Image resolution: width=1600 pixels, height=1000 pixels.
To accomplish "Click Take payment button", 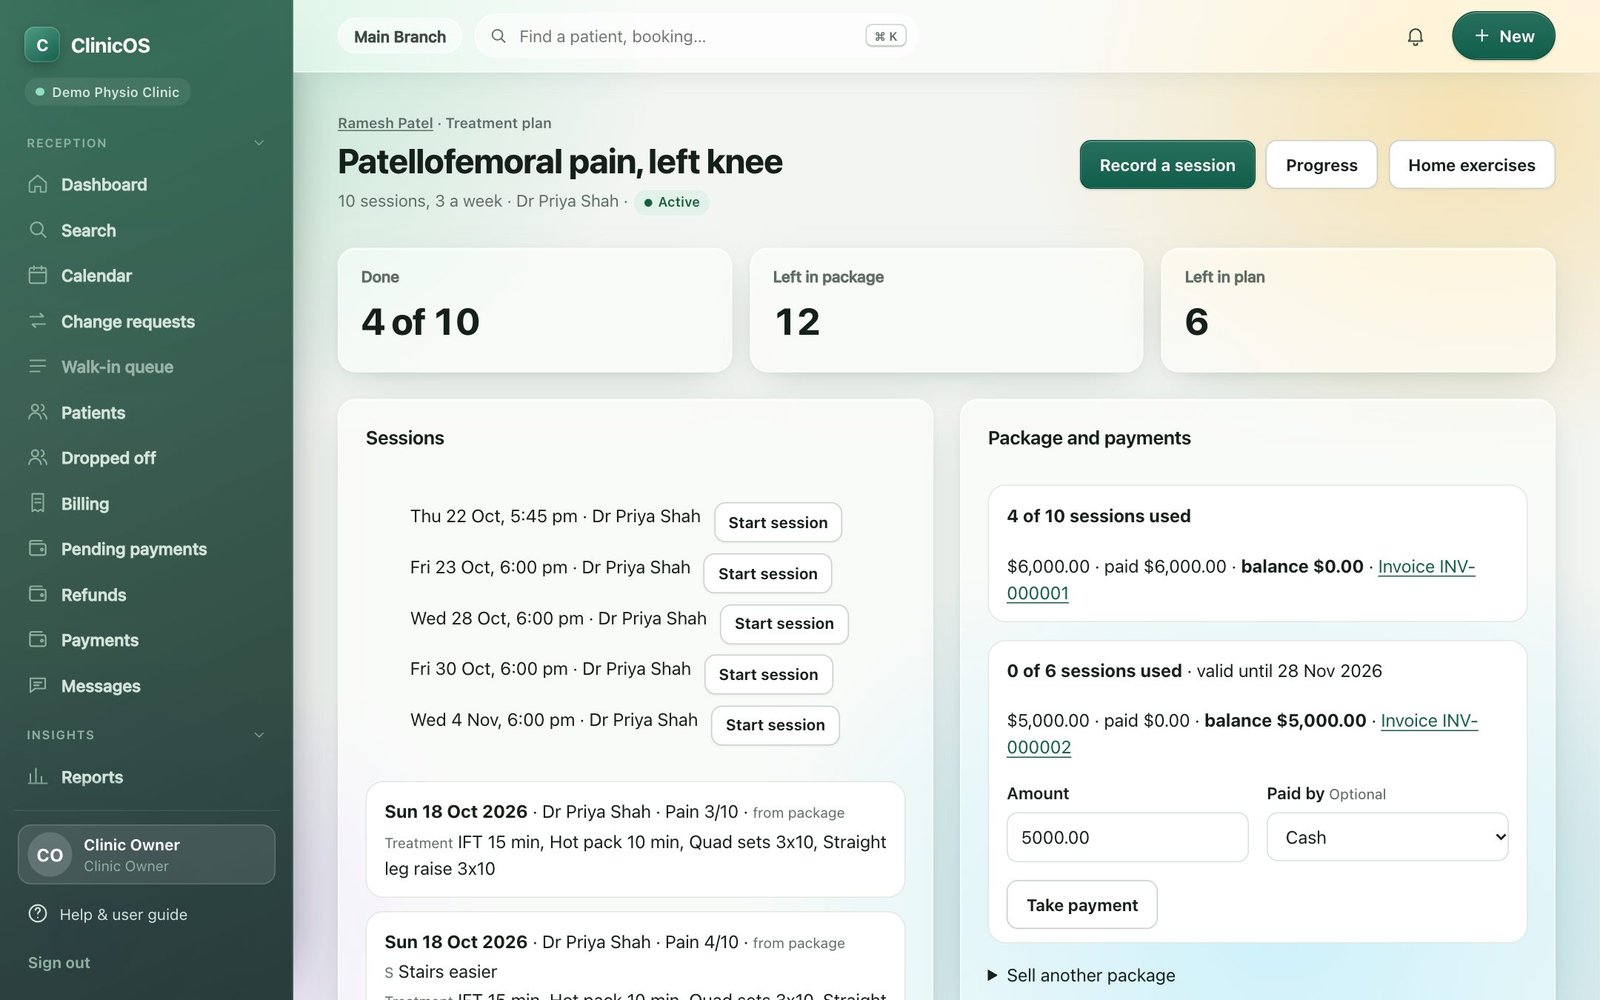I will click(1082, 904).
